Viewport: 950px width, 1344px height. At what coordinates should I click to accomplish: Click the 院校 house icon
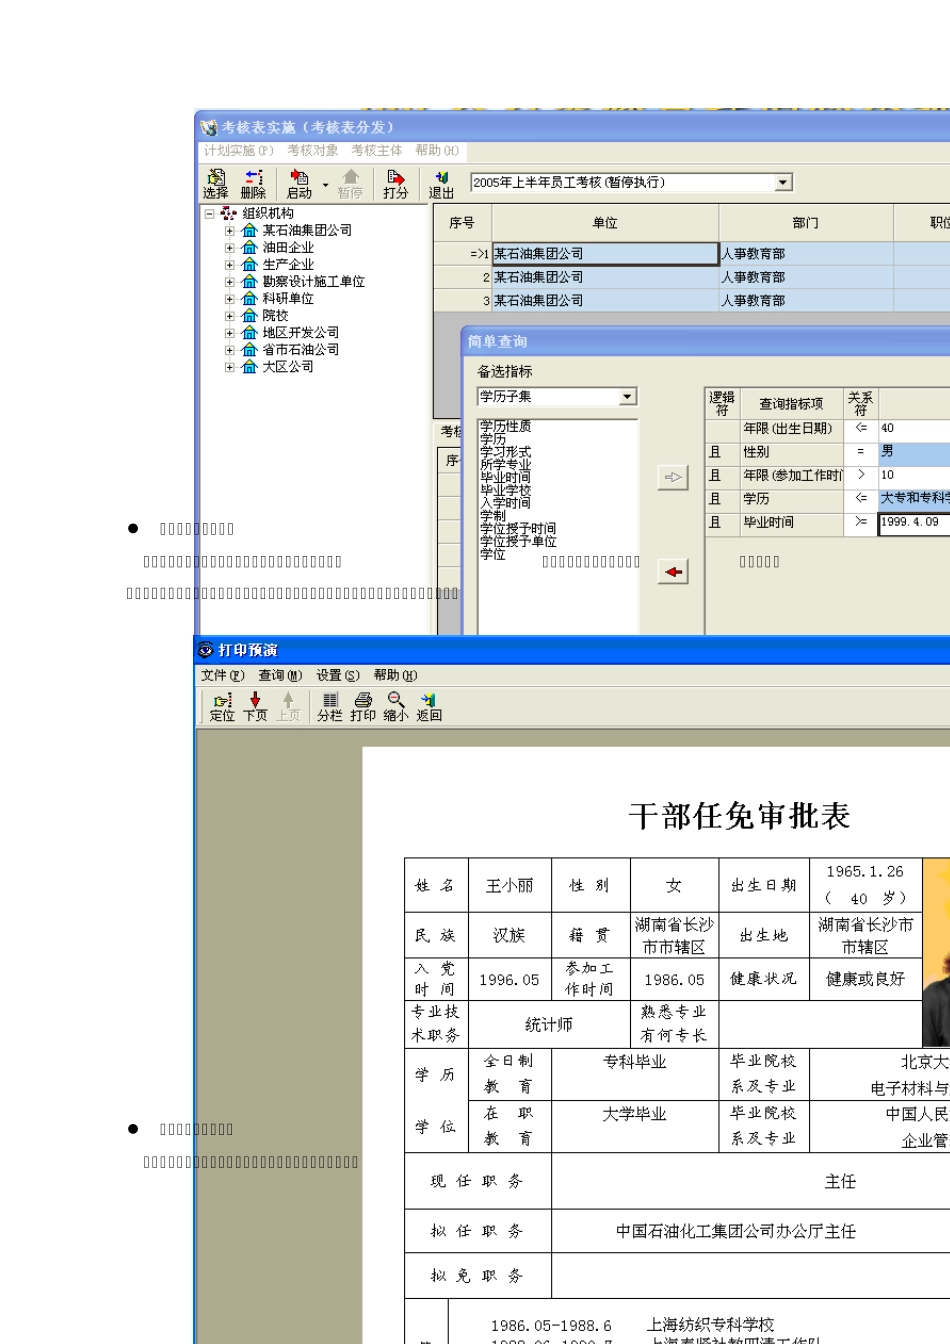click(x=250, y=315)
